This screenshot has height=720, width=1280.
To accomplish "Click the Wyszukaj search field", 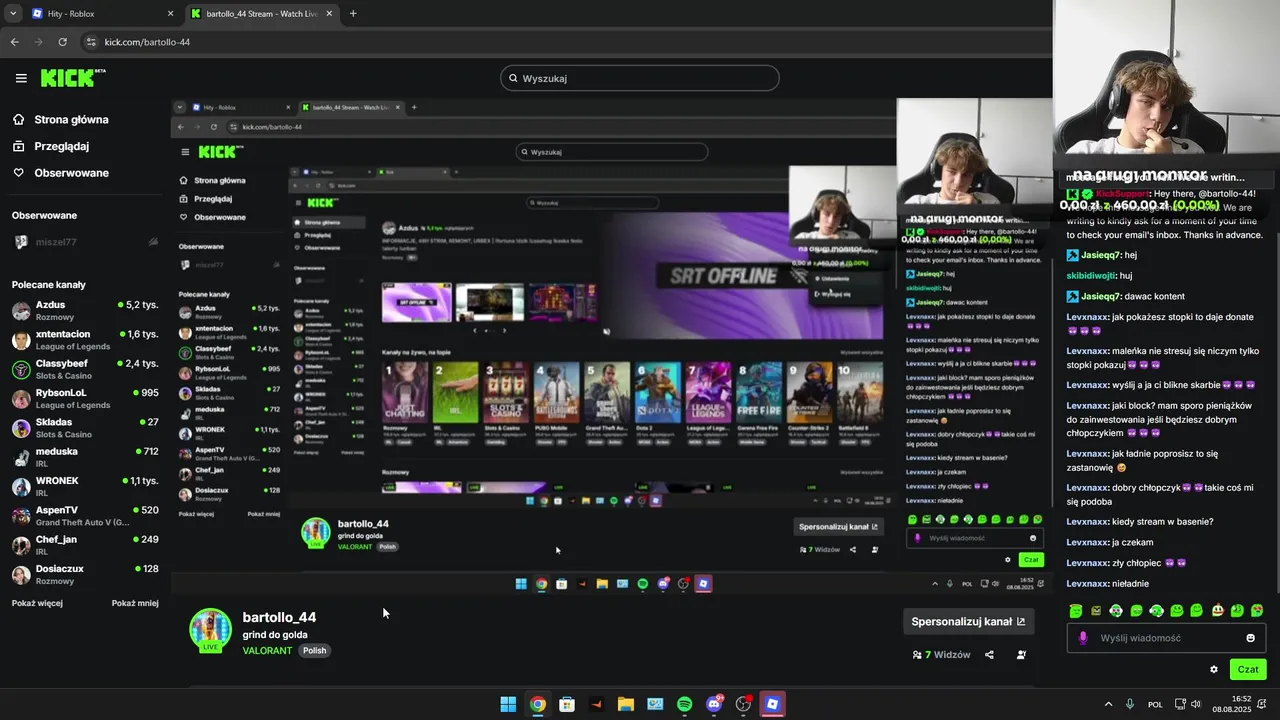I will pyautogui.click(x=640, y=78).
